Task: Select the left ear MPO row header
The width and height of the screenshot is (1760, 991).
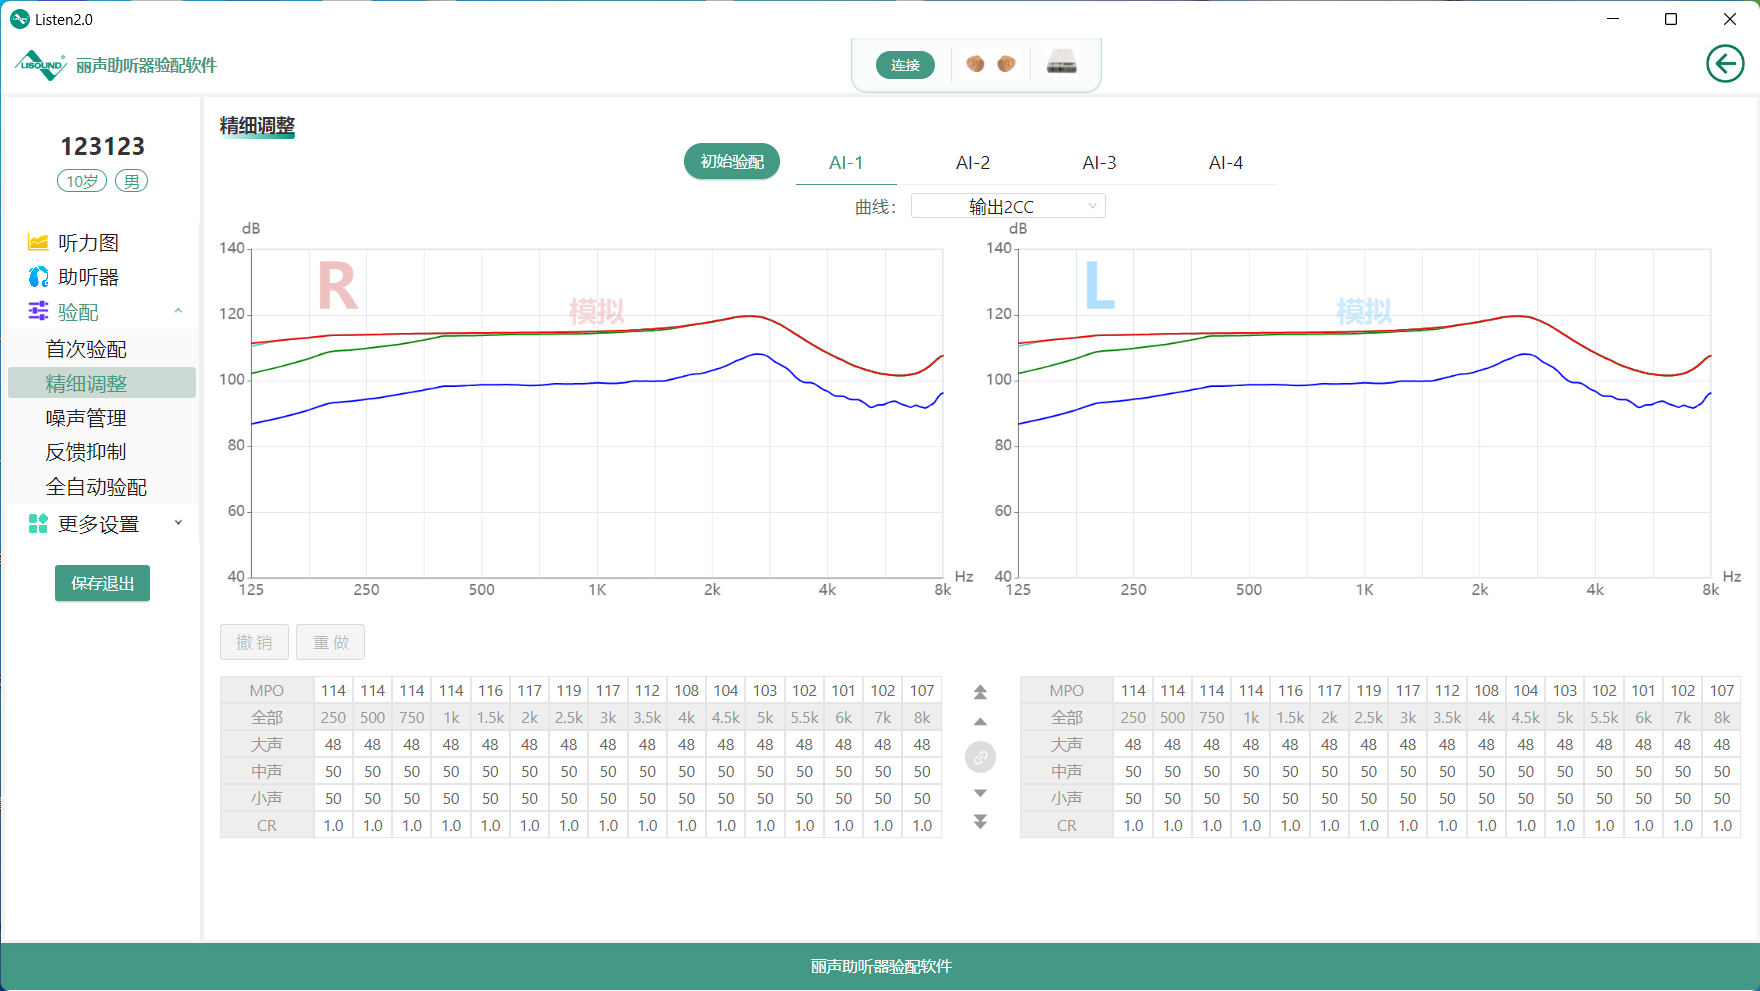Action: point(1067,691)
